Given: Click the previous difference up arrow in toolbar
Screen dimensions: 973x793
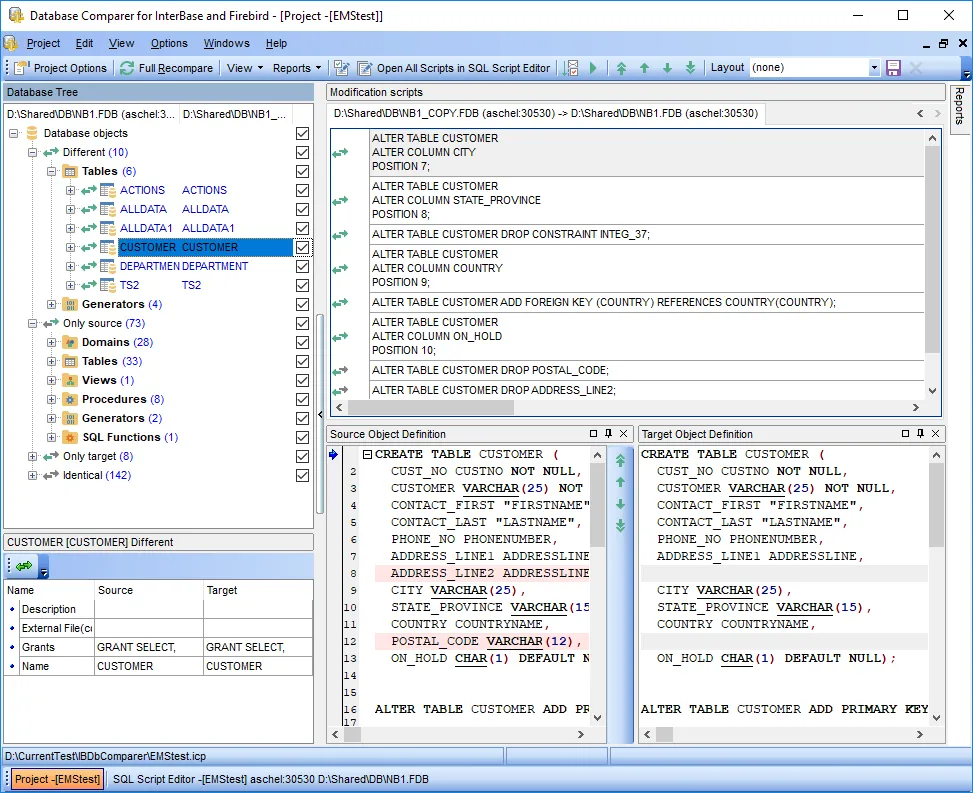Looking at the screenshot, I should tap(644, 68).
